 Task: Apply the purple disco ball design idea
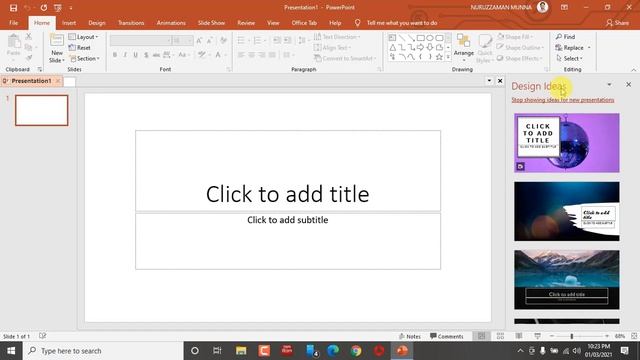click(x=567, y=142)
